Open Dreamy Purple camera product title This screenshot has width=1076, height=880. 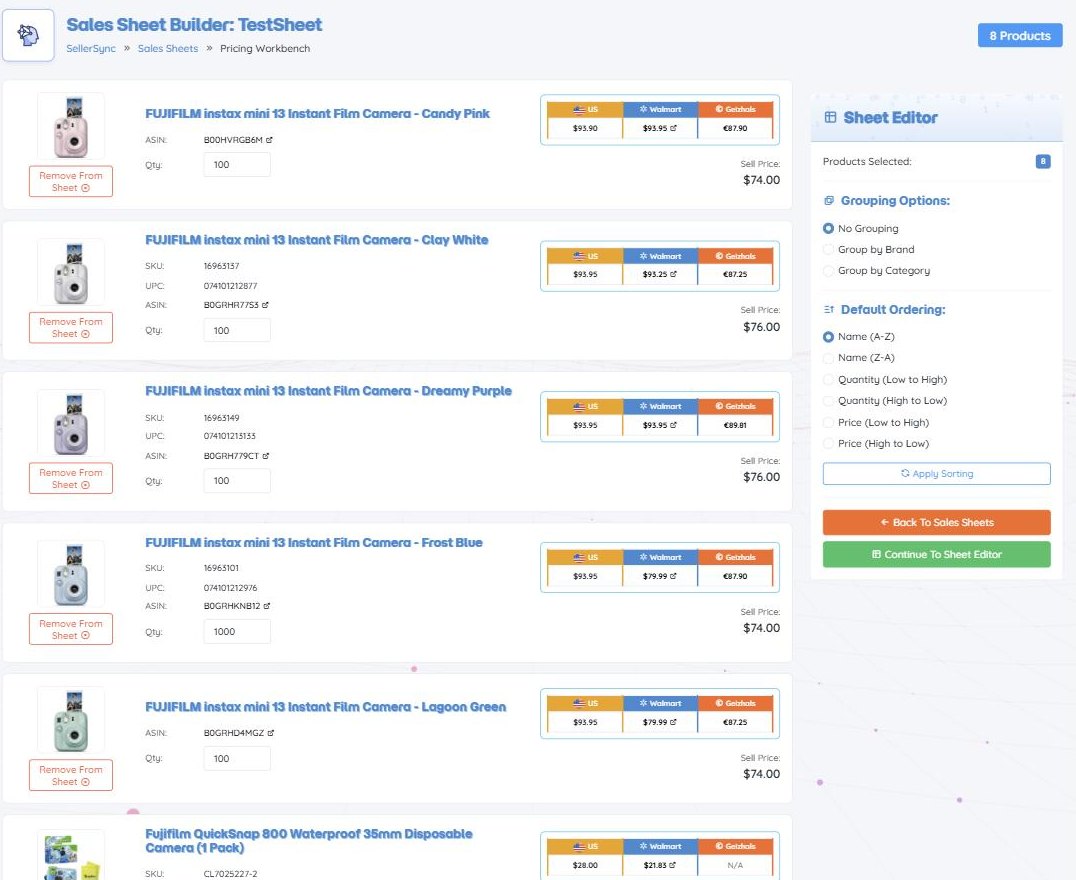[x=328, y=391]
